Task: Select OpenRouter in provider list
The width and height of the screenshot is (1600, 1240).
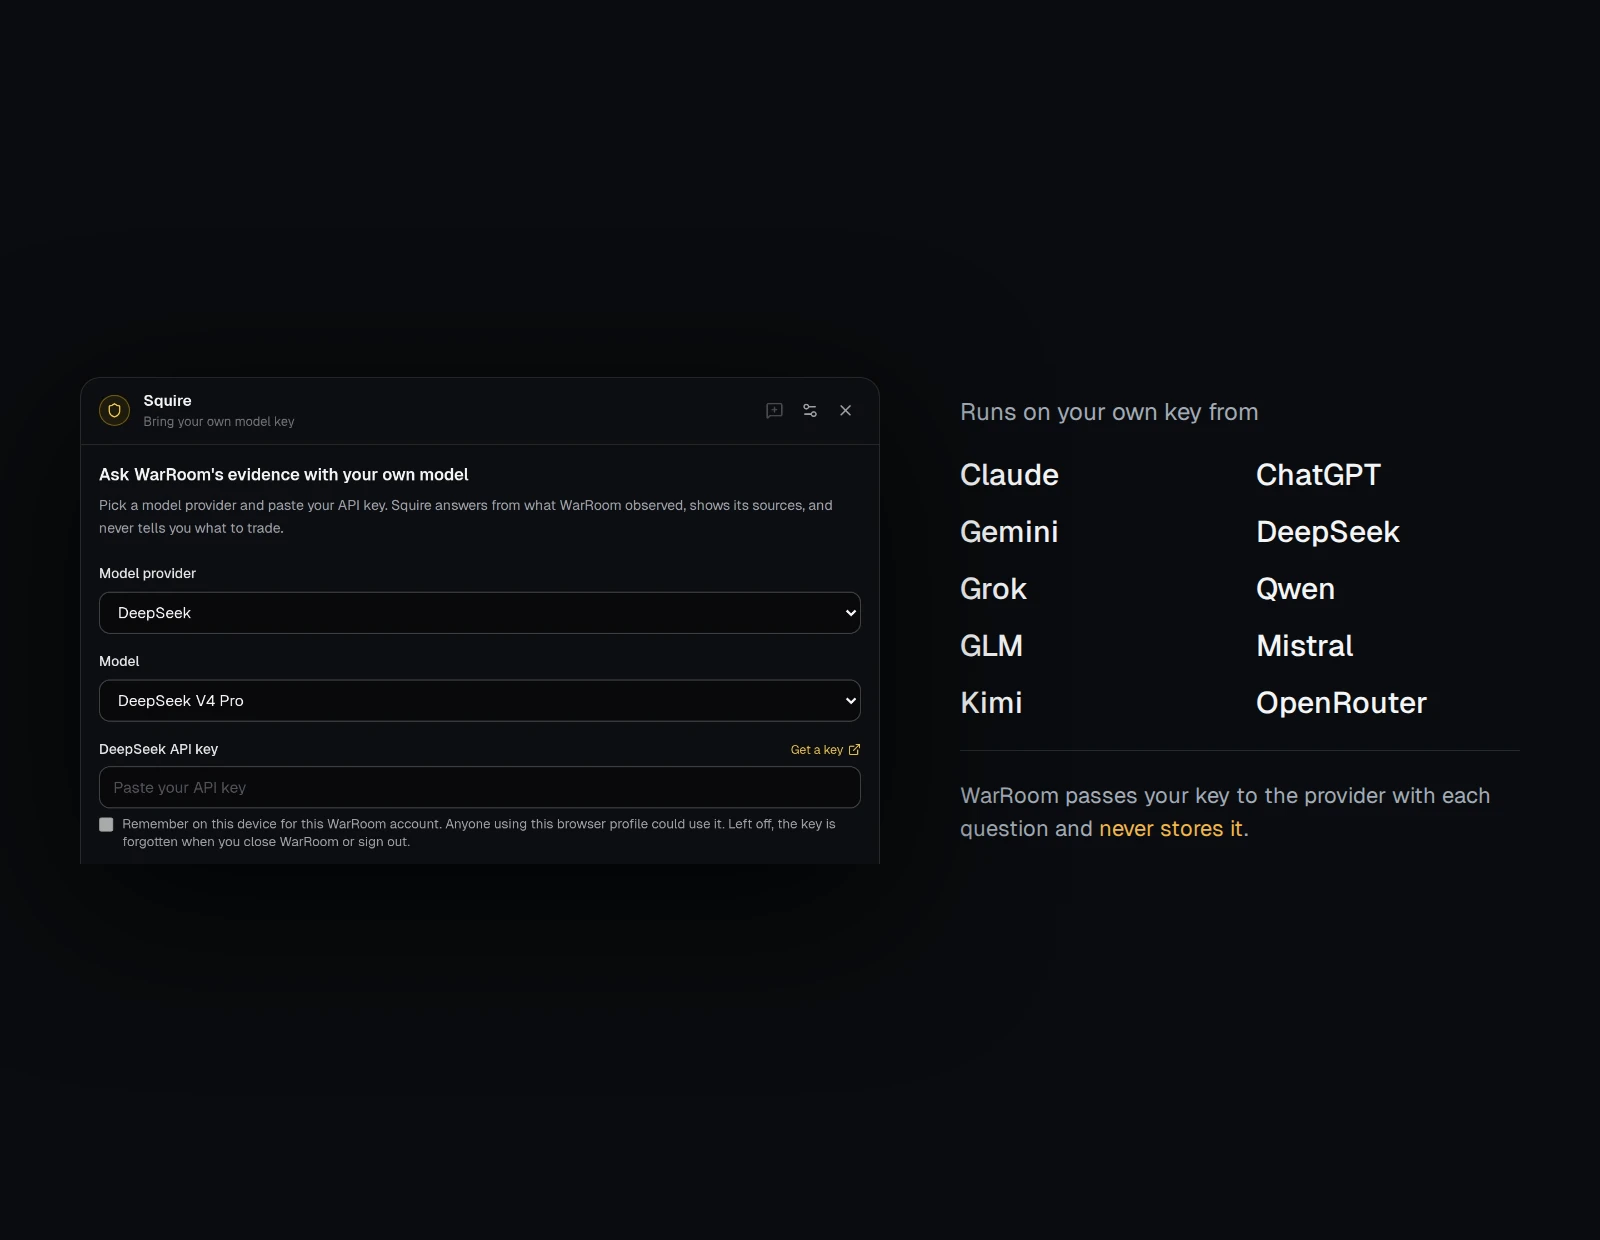Action: point(1341,703)
